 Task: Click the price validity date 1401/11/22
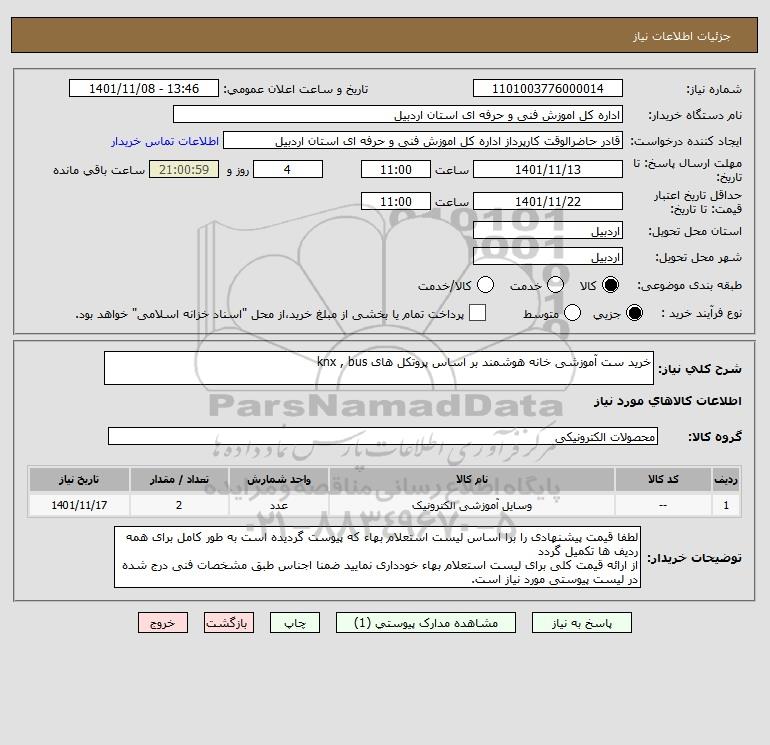point(548,201)
